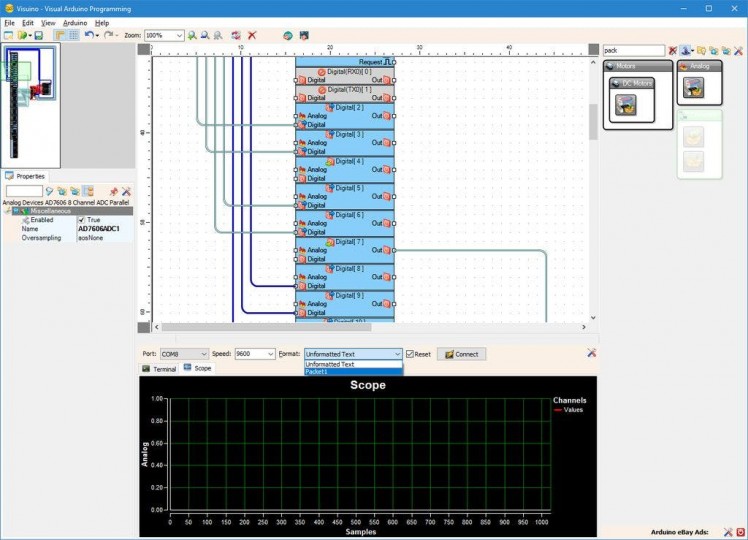Click the Zoom In magnifier icon
Screen dimensions: 748x540
coord(193,35)
